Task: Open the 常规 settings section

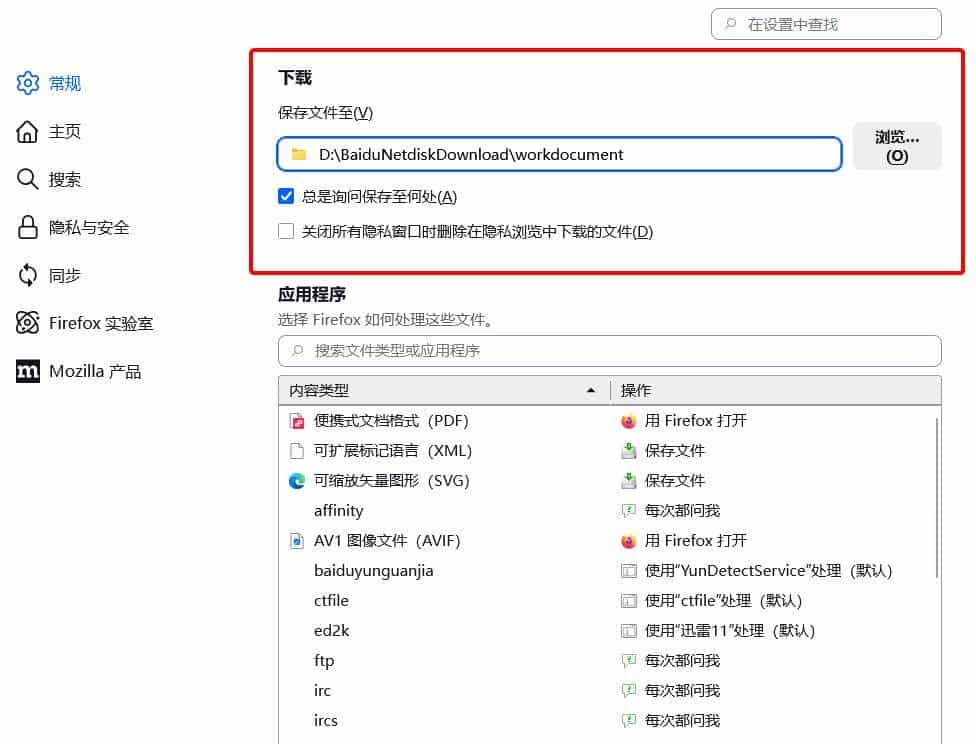Action: pos(27,83)
